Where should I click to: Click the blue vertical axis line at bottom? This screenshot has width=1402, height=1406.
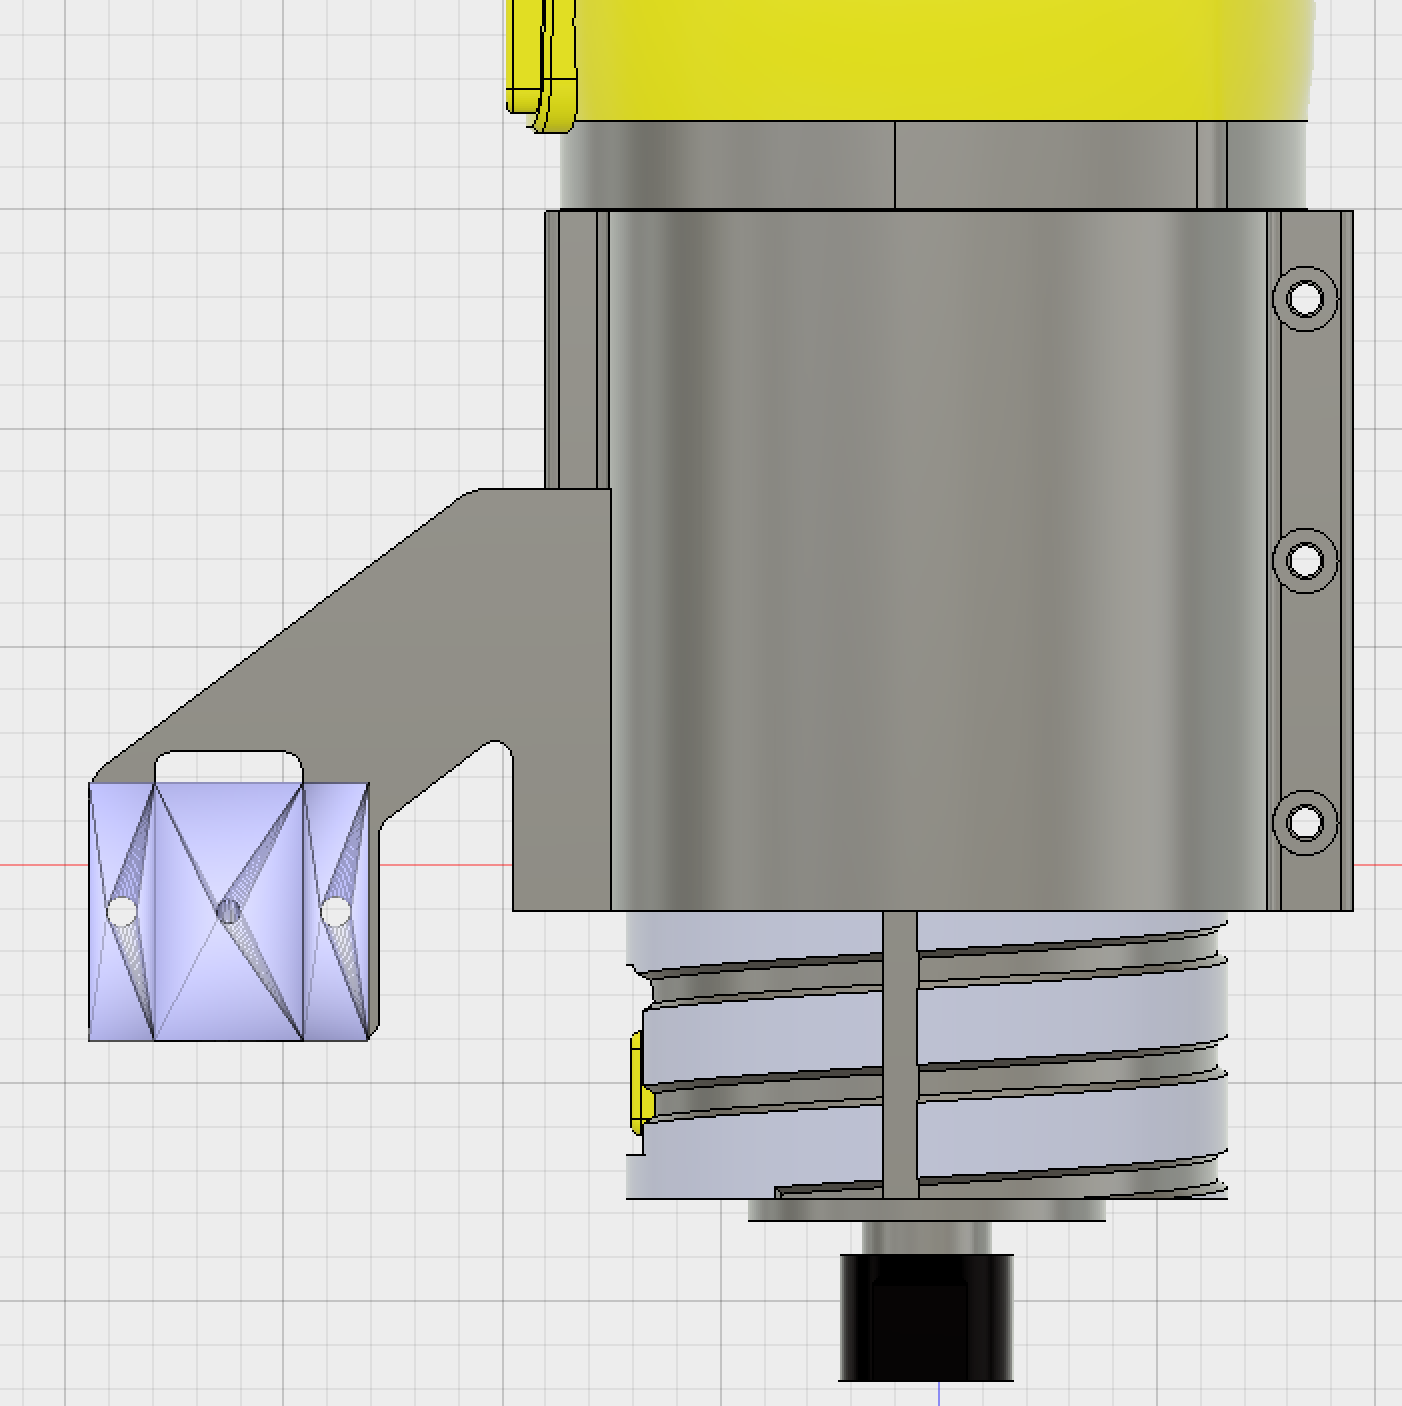click(939, 1394)
